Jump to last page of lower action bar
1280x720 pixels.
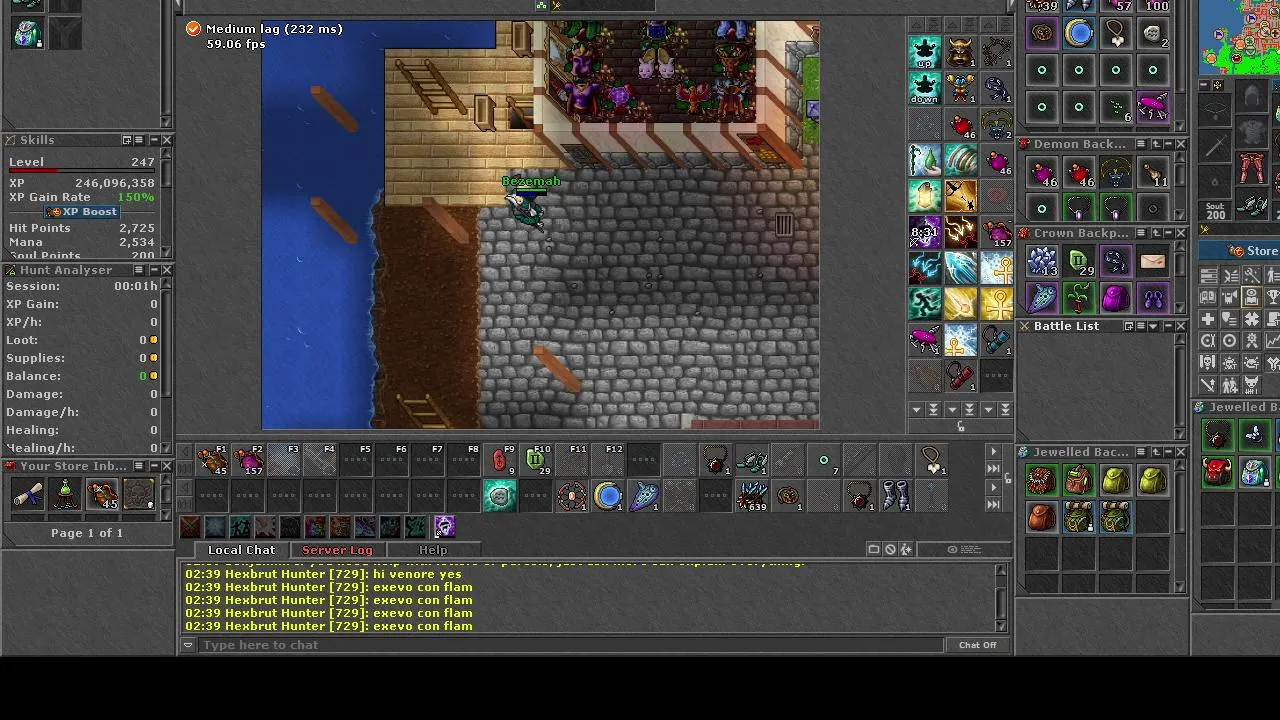[993, 504]
